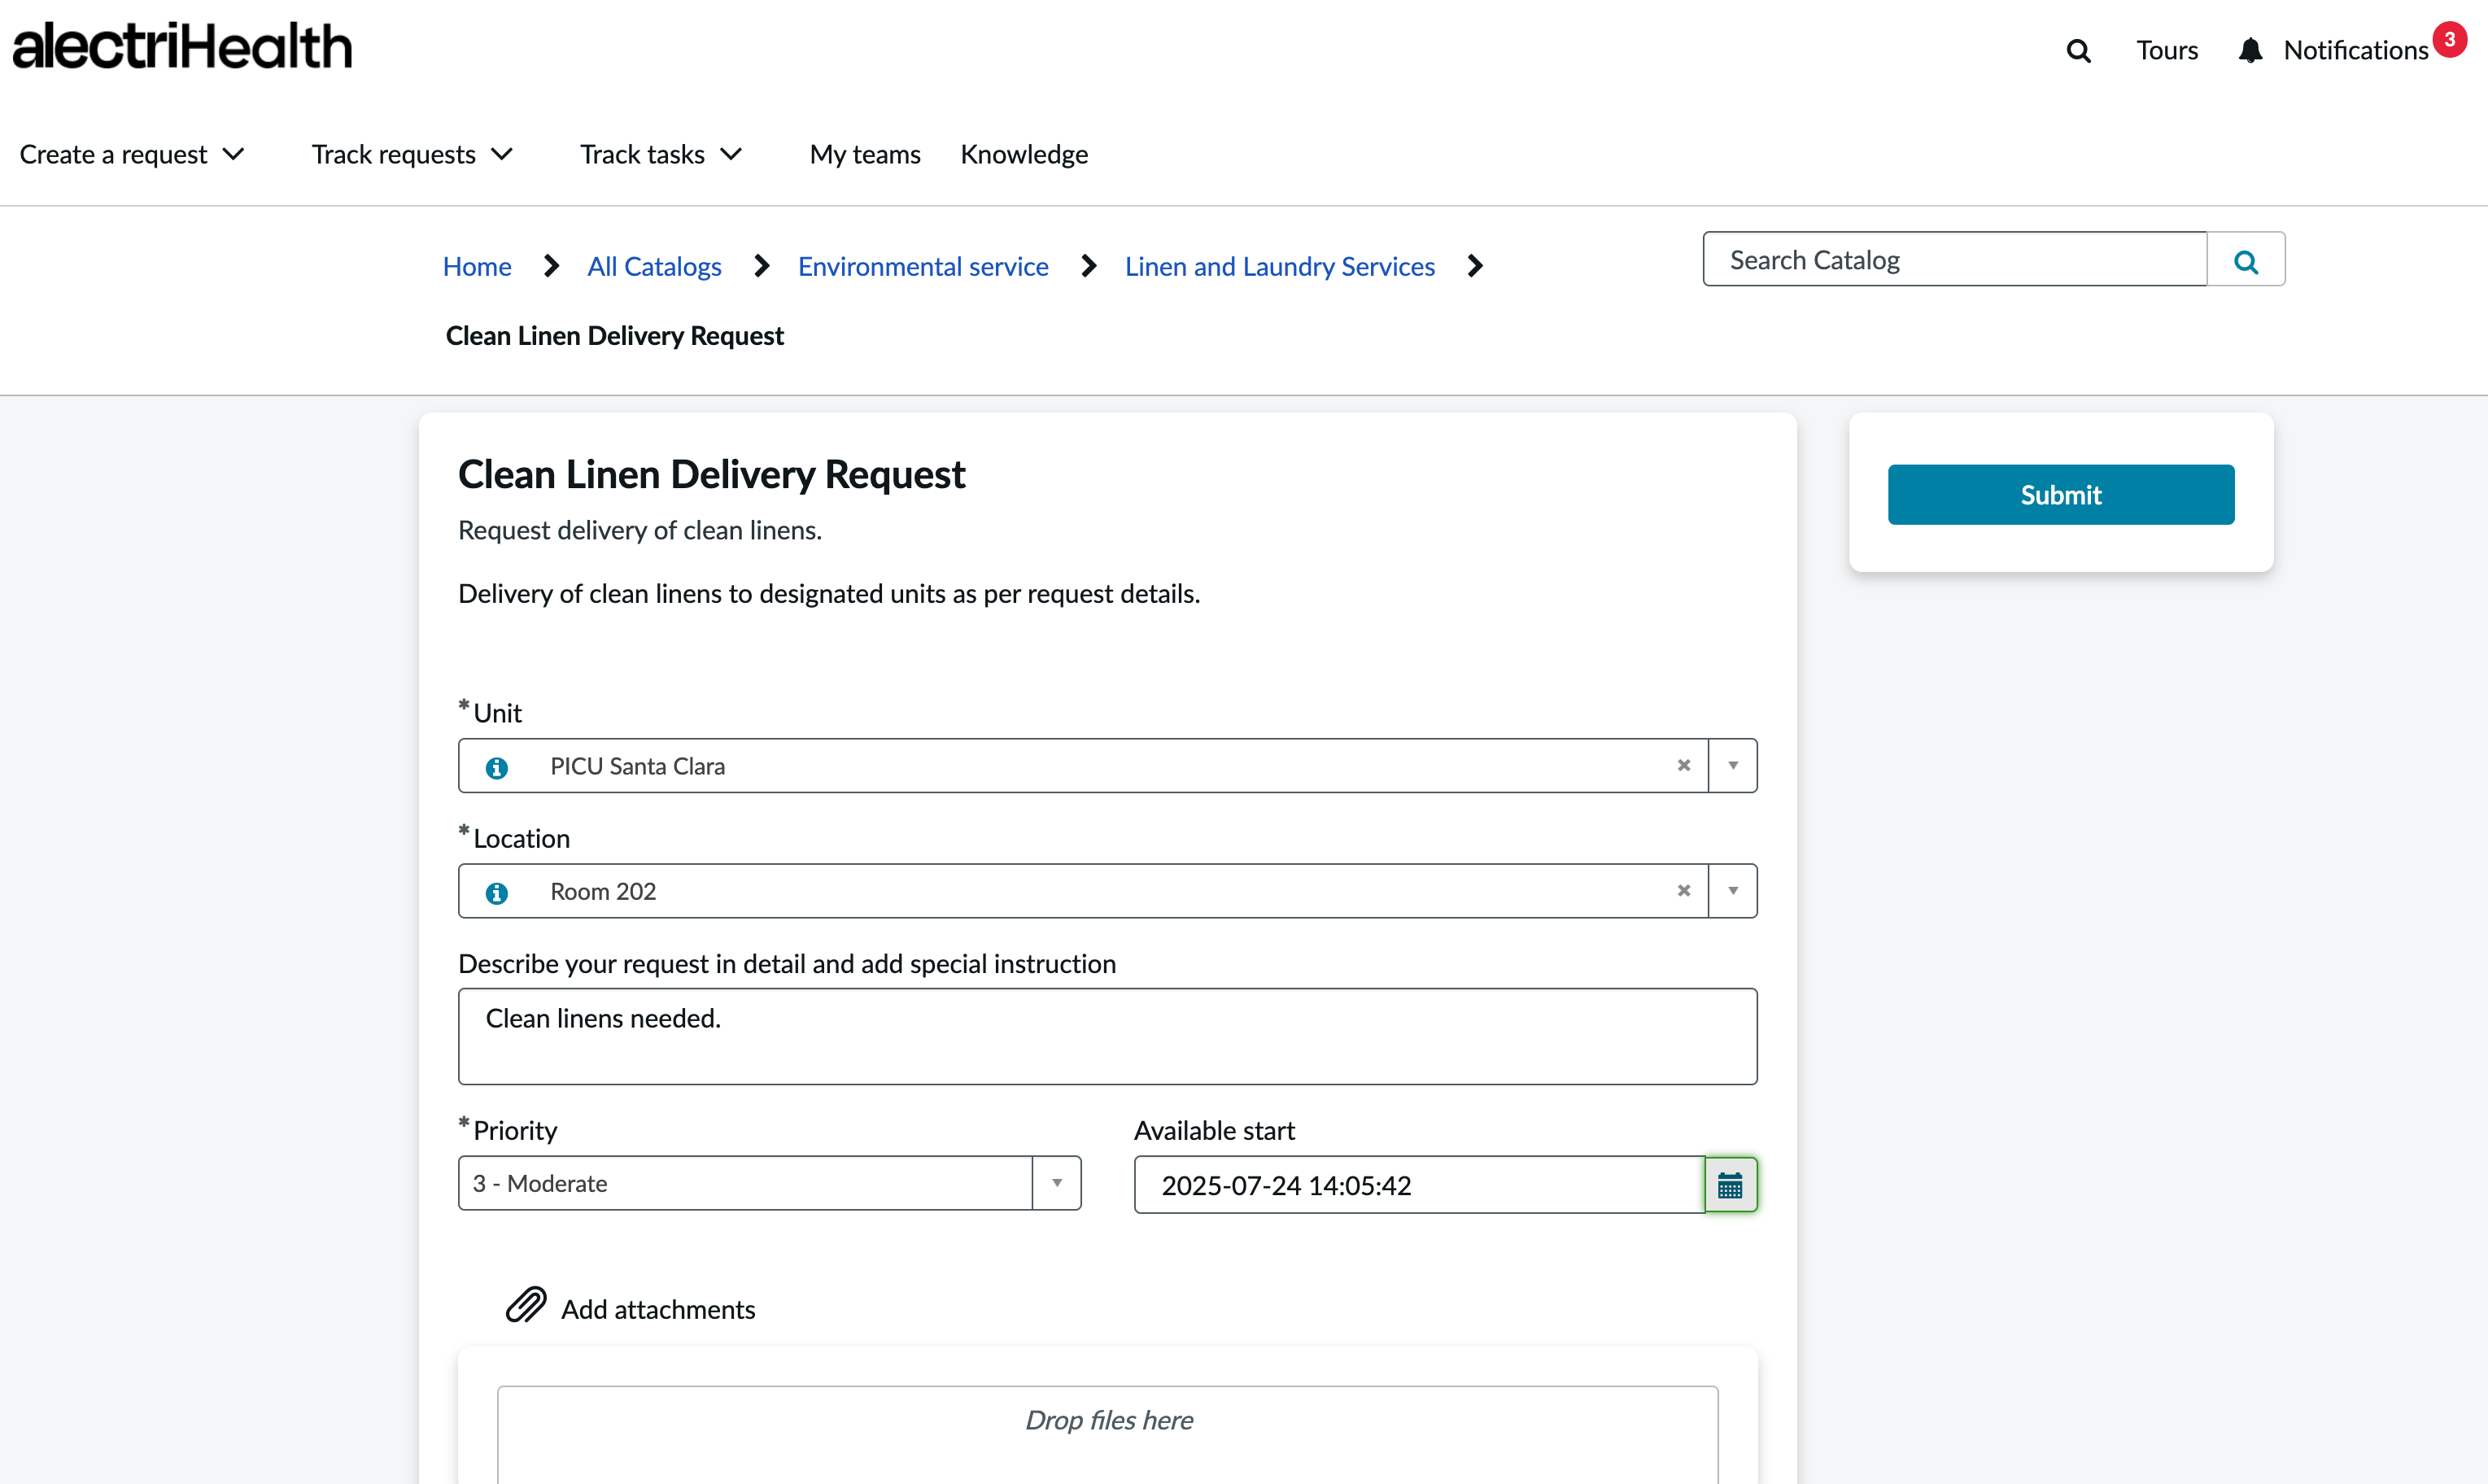This screenshot has width=2488, height=1484.
Task: Clear the PICU Santa Clara unit value
Action: pos(1684,765)
